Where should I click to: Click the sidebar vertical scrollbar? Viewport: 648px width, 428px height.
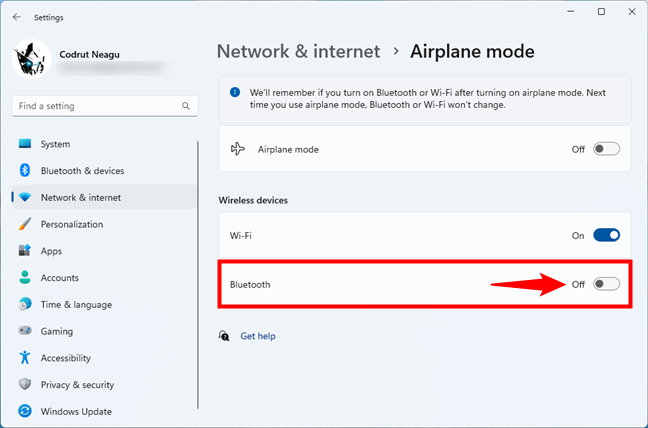click(198, 275)
